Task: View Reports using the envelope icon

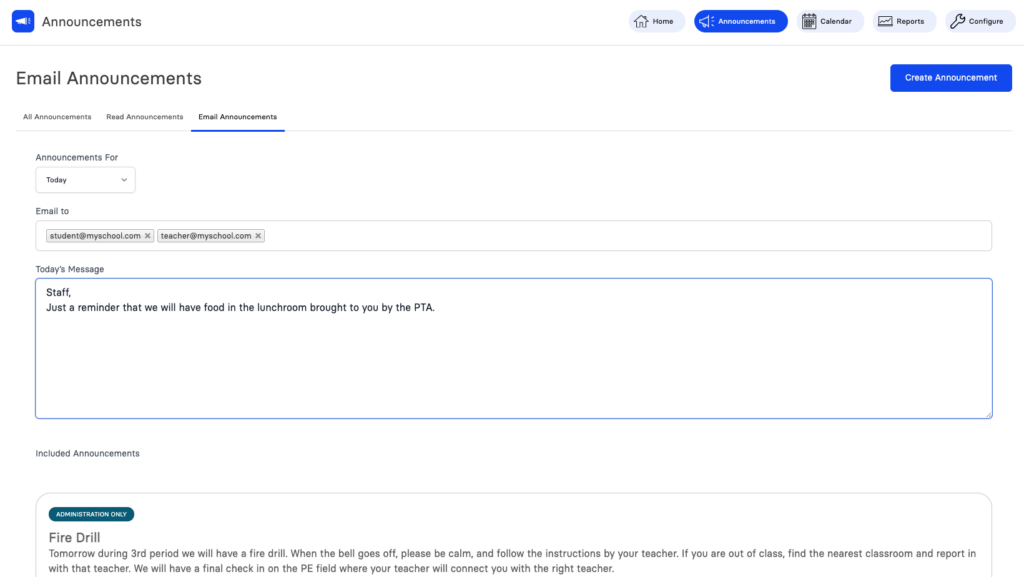Action: [x=884, y=20]
